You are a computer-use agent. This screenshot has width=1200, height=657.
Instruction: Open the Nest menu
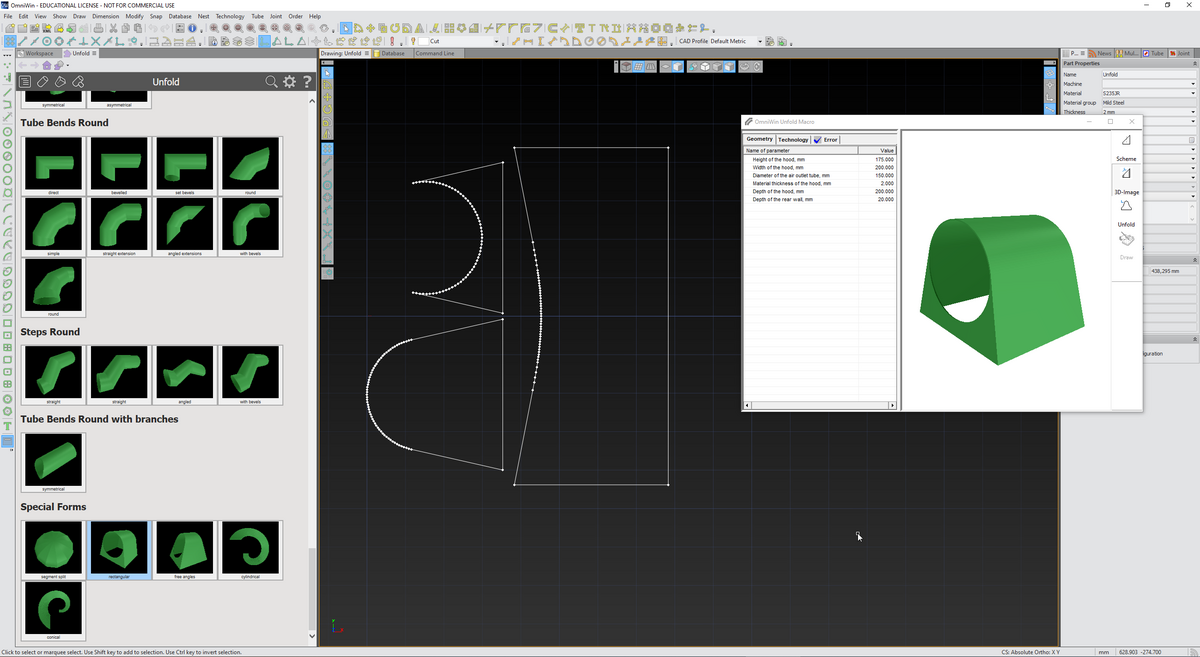pos(204,17)
